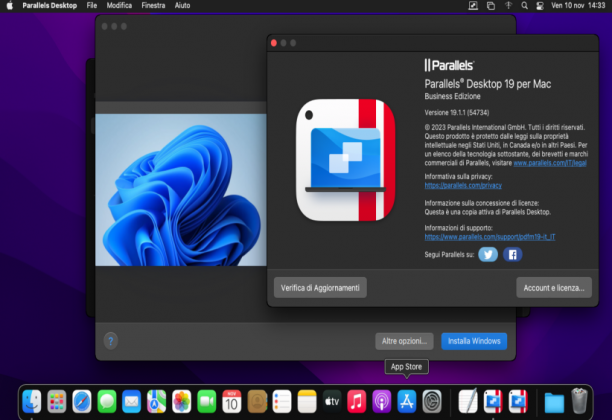Open the Apple menu
Image resolution: width=612 pixels, height=420 pixels.
[x=10, y=5]
